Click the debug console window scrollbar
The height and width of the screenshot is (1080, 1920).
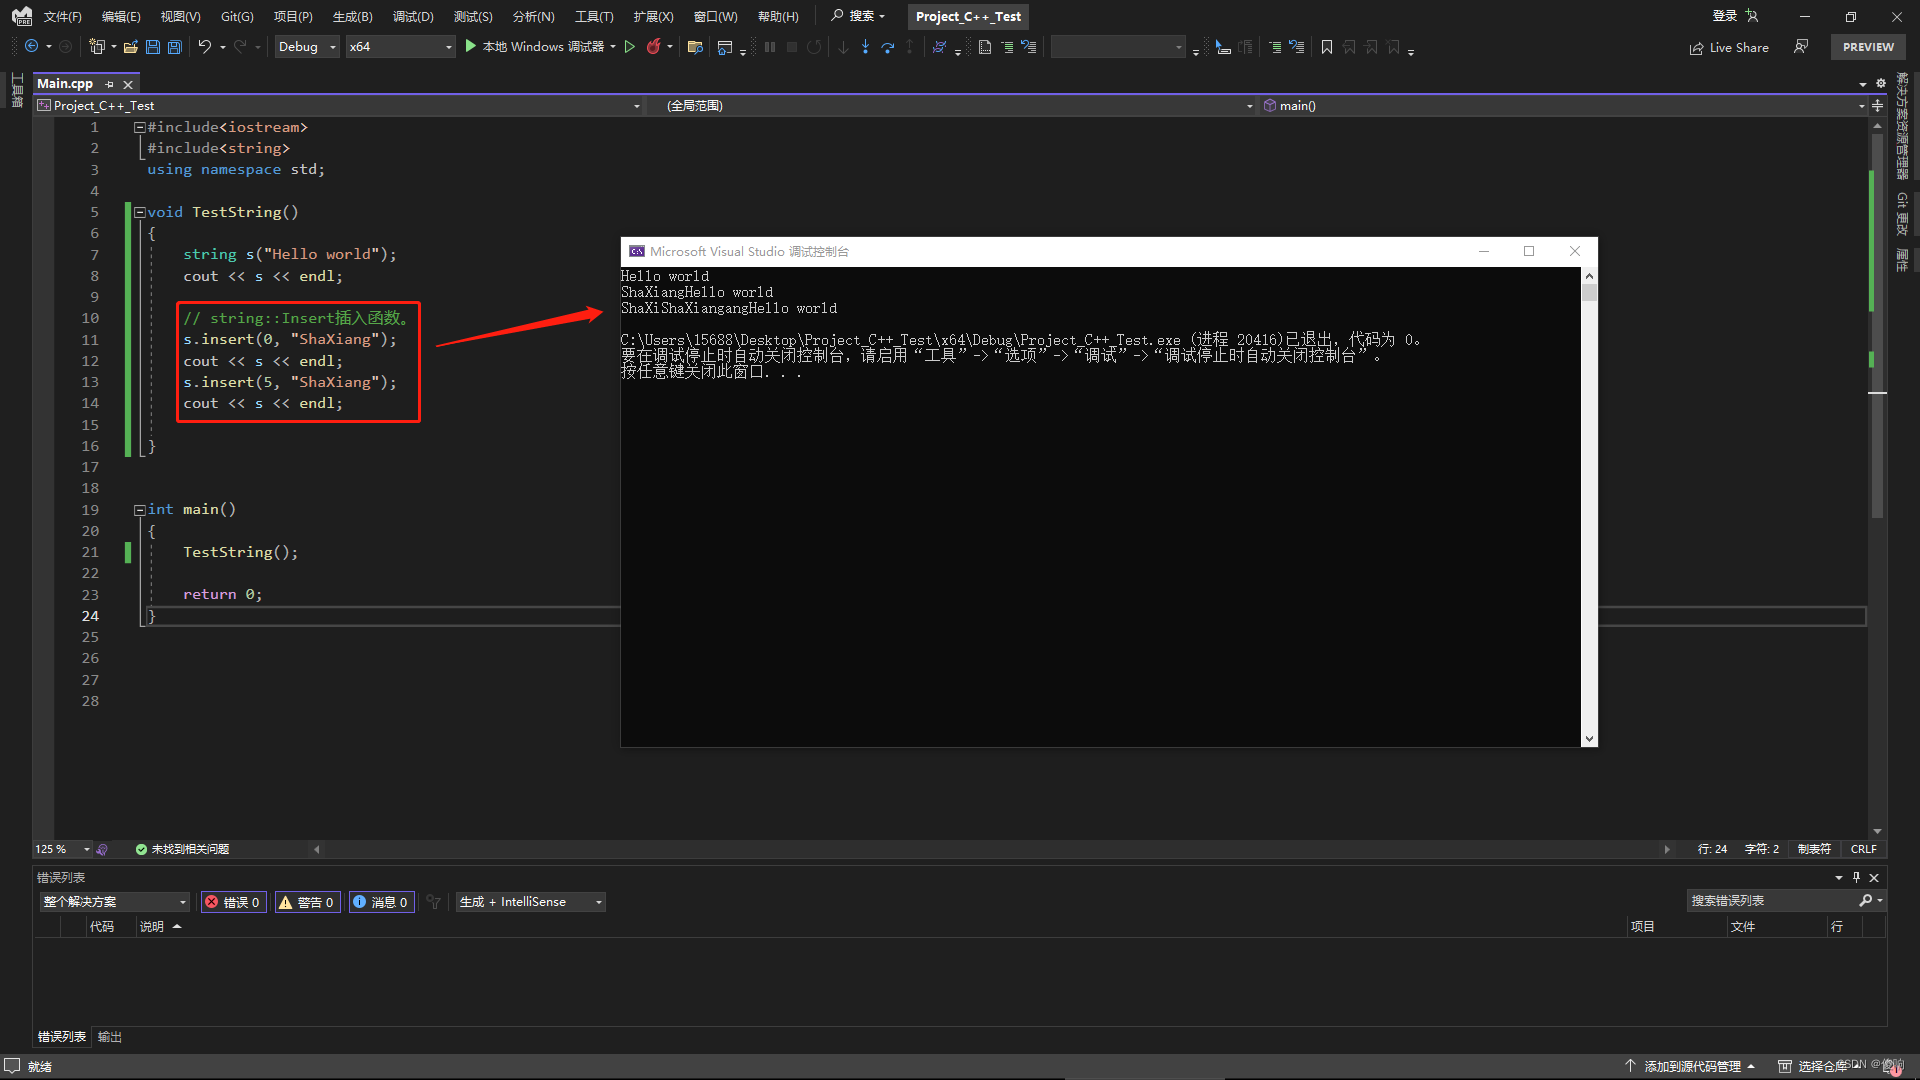pos(1589,507)
